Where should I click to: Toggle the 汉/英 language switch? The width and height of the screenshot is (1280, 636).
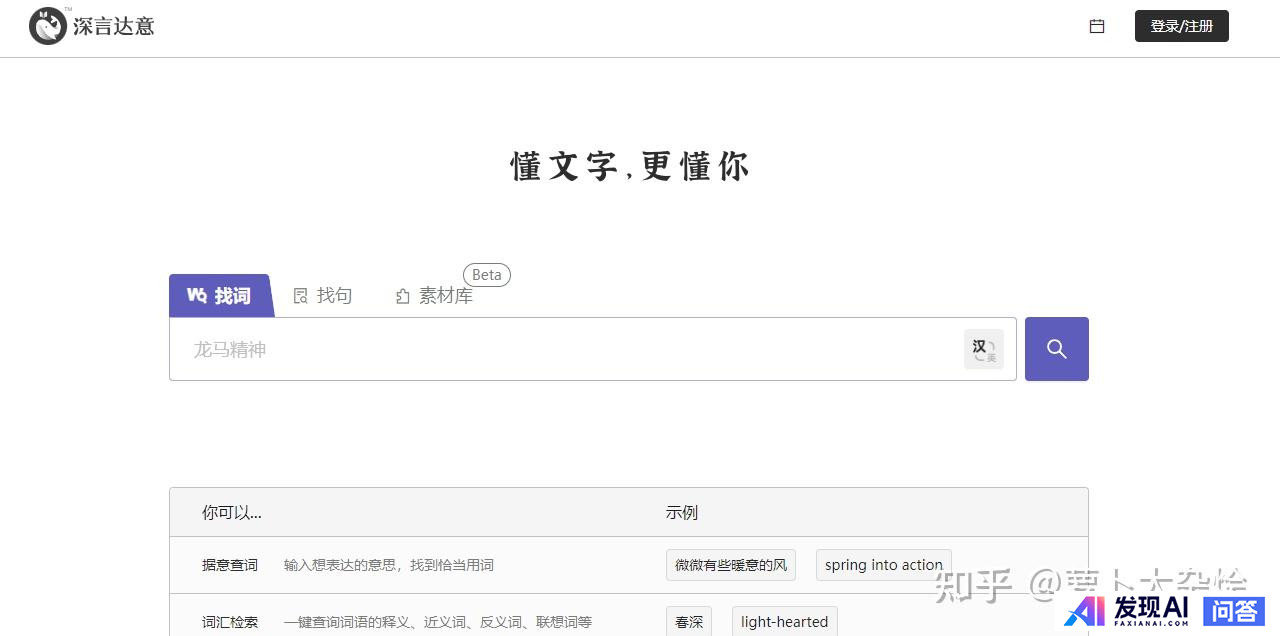pyautogui.click(x=983, y=349)
